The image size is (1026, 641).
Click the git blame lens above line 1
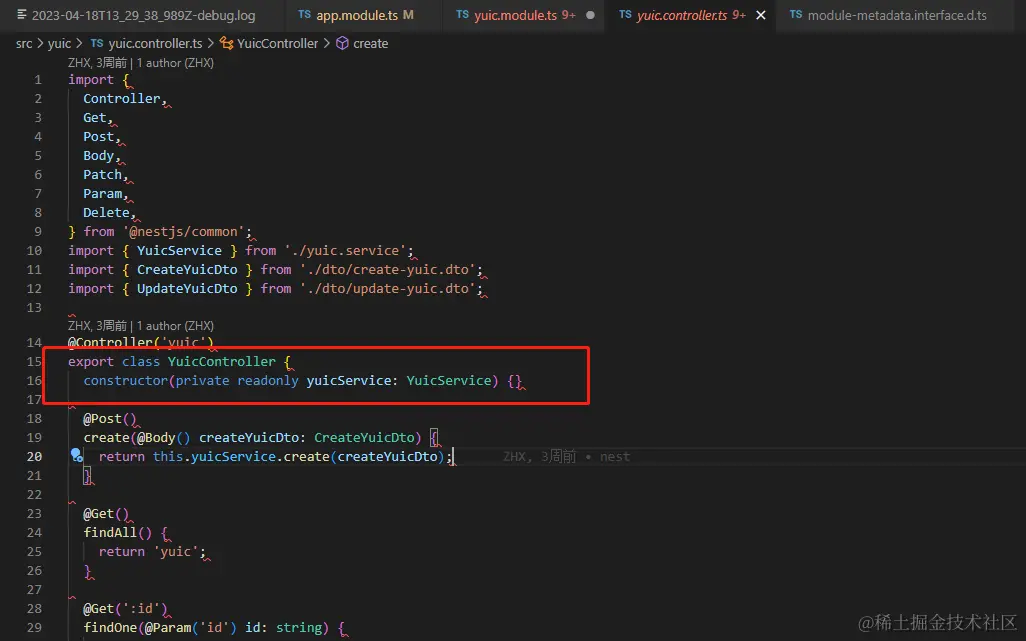(x=141, y=63)
